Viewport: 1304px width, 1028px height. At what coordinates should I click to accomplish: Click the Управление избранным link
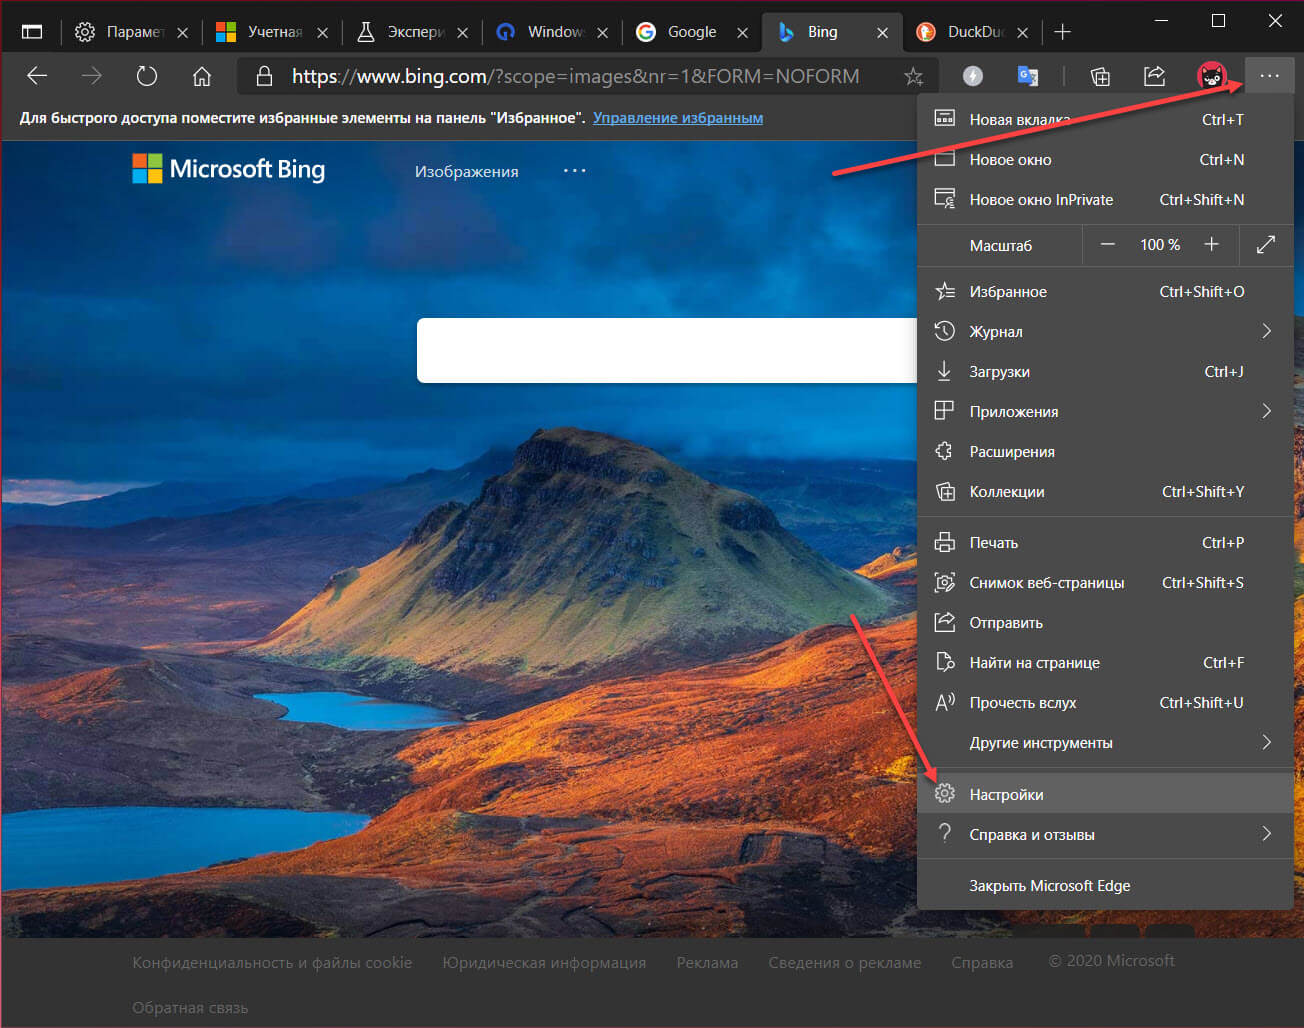click(x=678, y=118)
